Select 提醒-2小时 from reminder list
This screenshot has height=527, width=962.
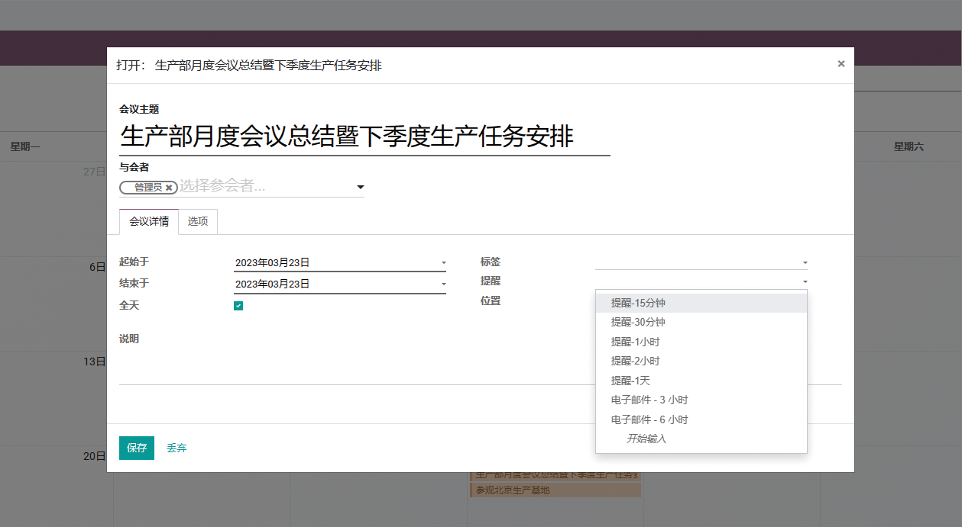pyautogui.click(x=636, y=361)
